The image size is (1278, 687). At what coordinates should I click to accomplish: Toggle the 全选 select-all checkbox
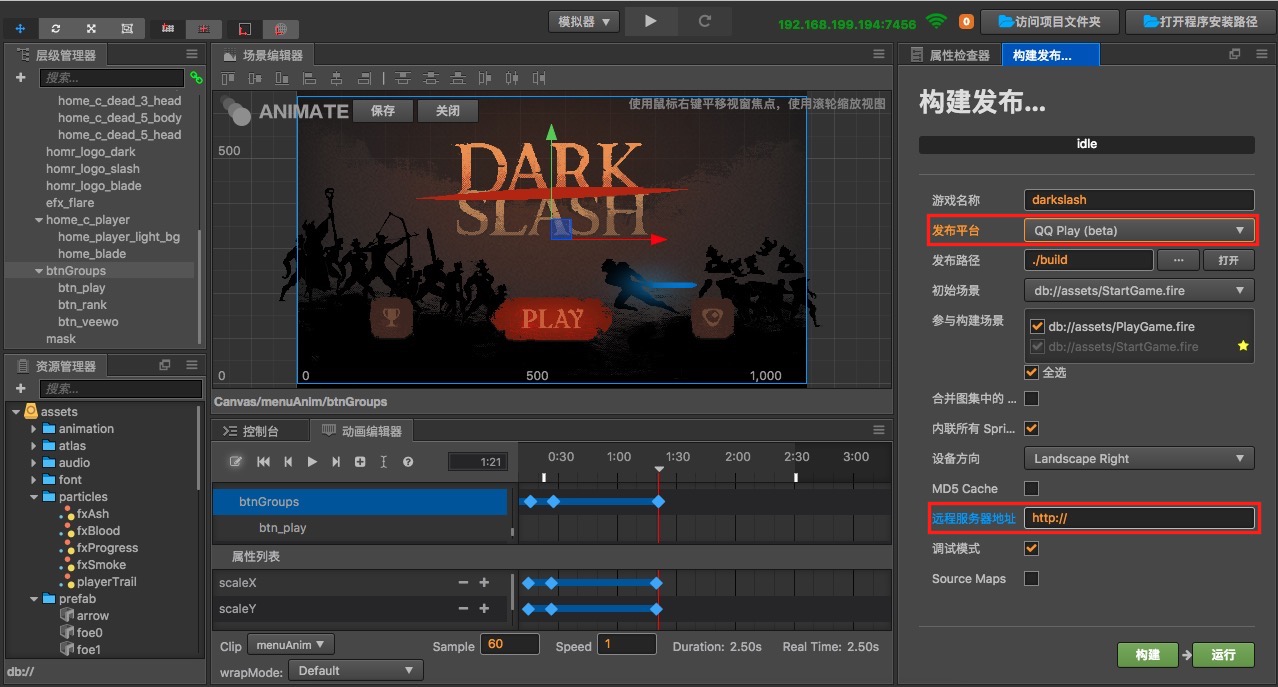point(1031,372)
